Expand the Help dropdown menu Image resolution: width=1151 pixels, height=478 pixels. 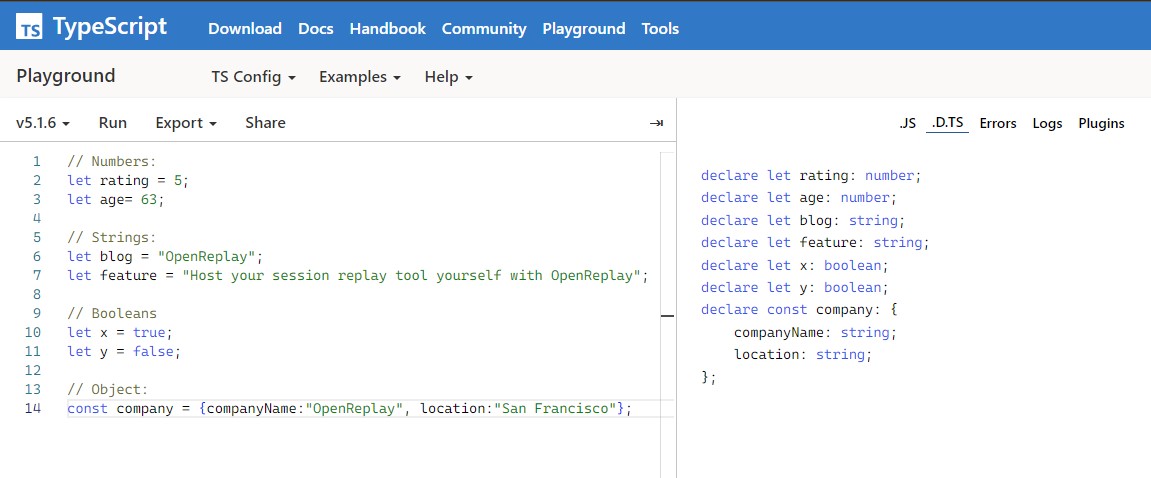pos(449,76)
